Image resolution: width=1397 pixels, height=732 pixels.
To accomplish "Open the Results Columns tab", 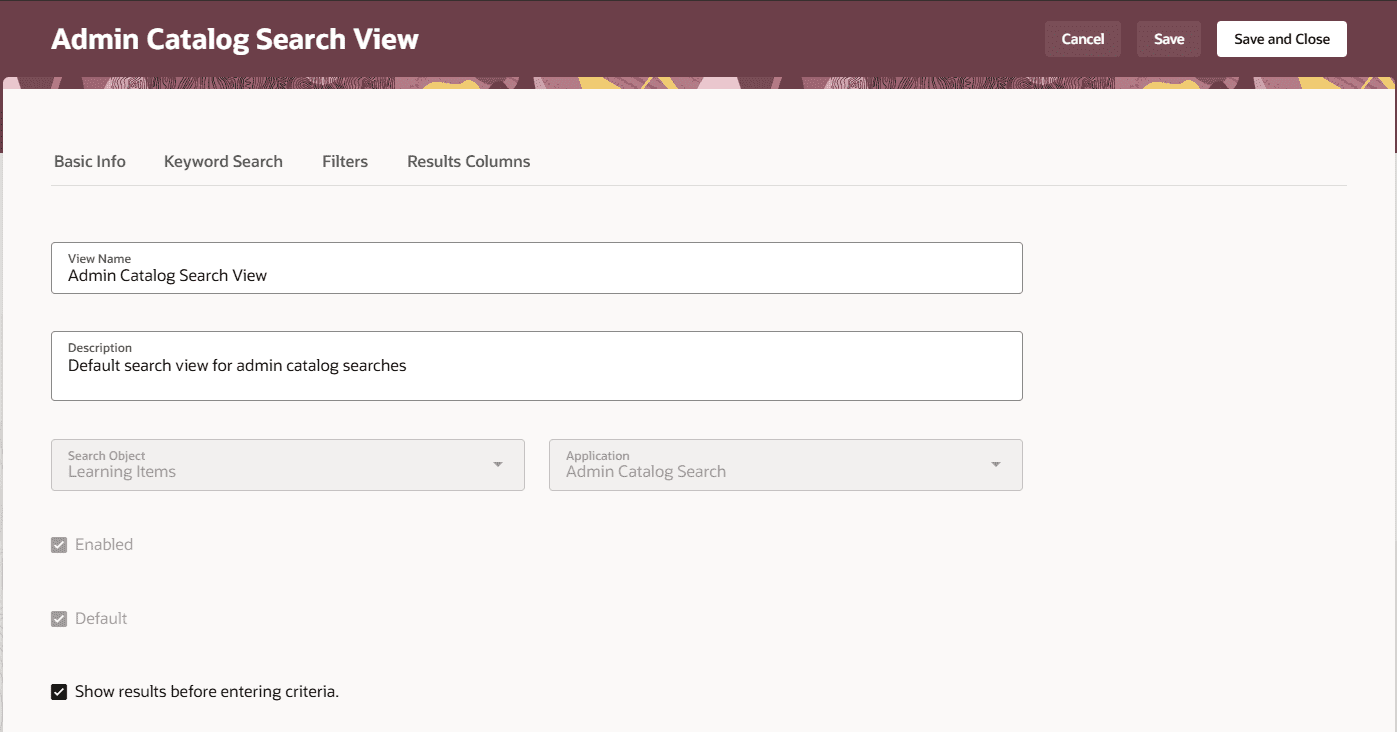I will point(469,161).
